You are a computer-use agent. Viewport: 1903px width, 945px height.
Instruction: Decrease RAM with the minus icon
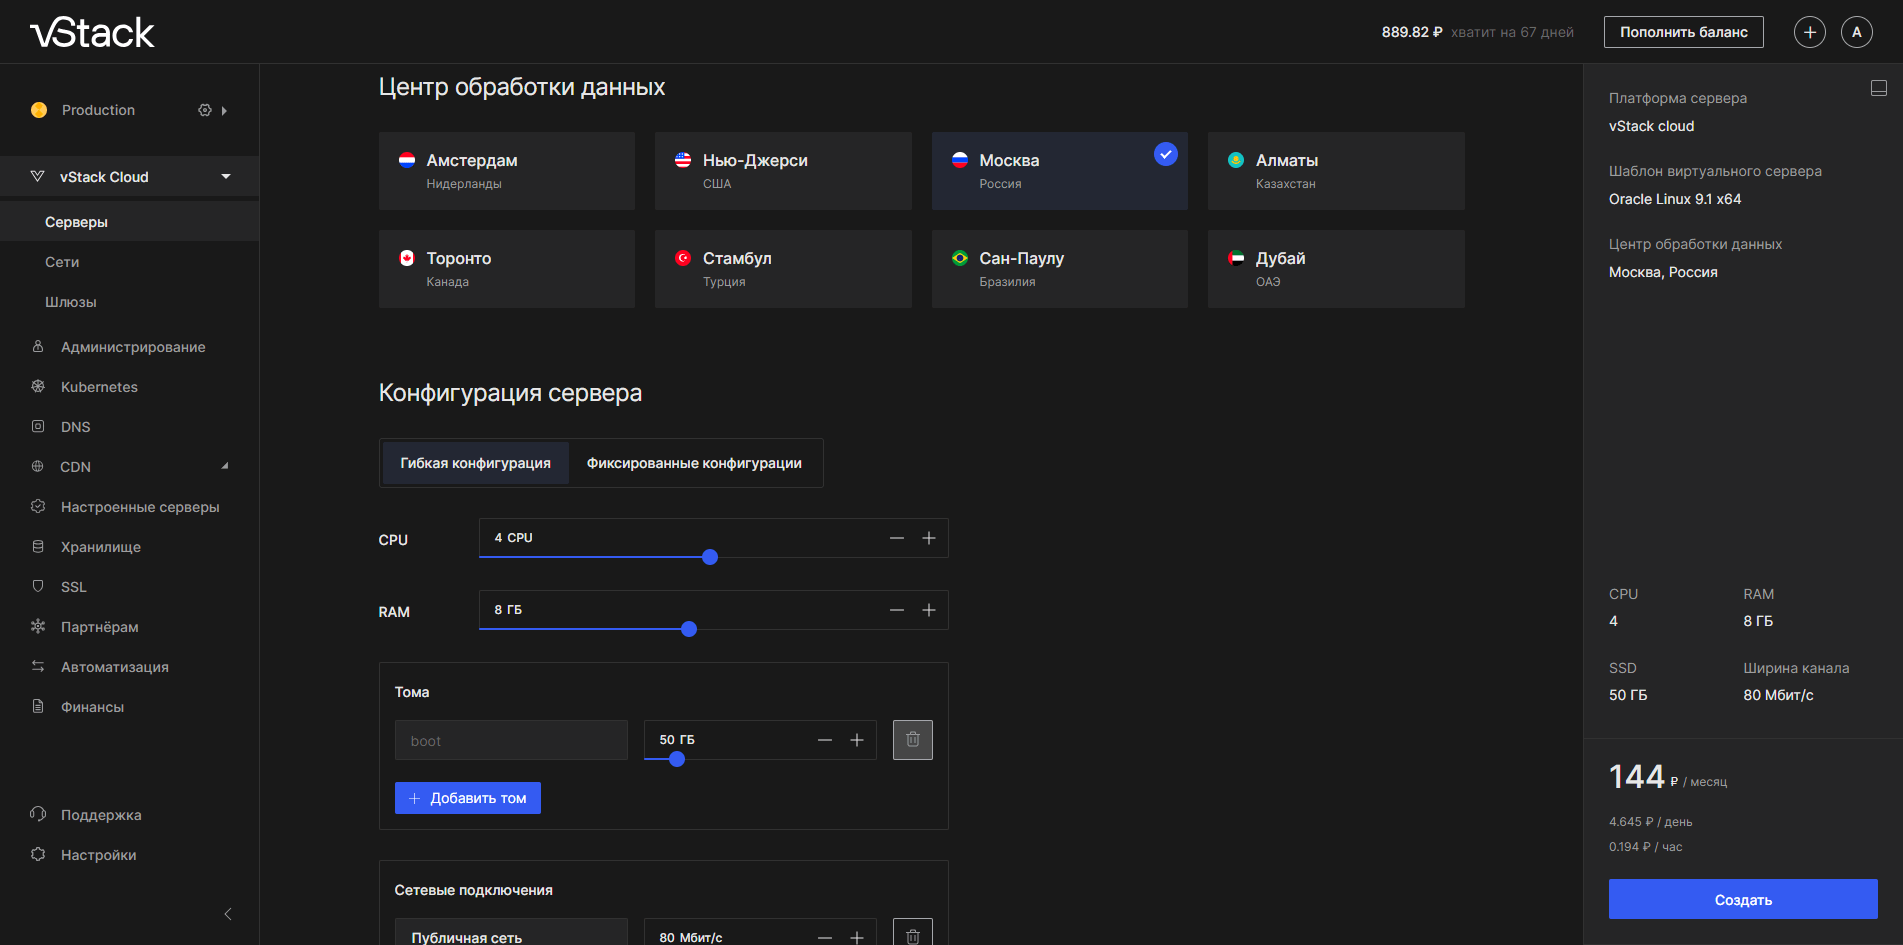[x=897, y=610]
